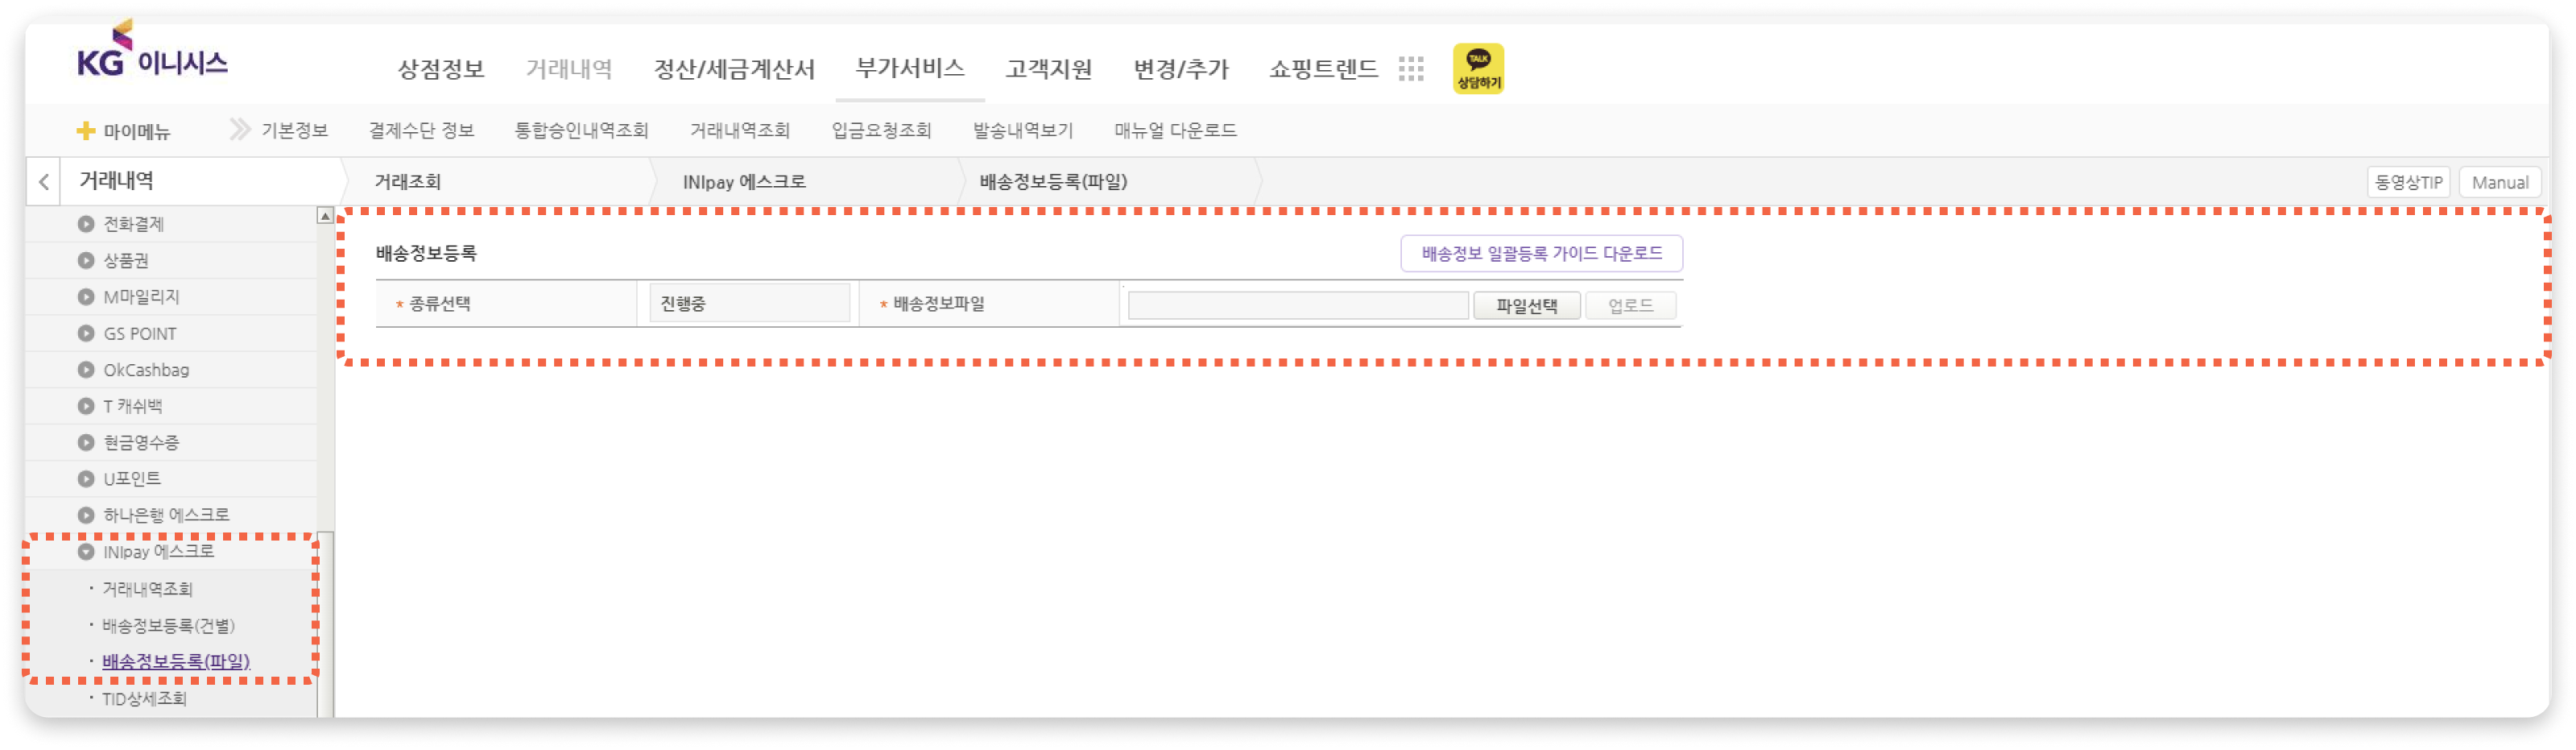Click the 업로드 button
The width and height of the screenshot is (2576, 750).
pos(1630,306)
